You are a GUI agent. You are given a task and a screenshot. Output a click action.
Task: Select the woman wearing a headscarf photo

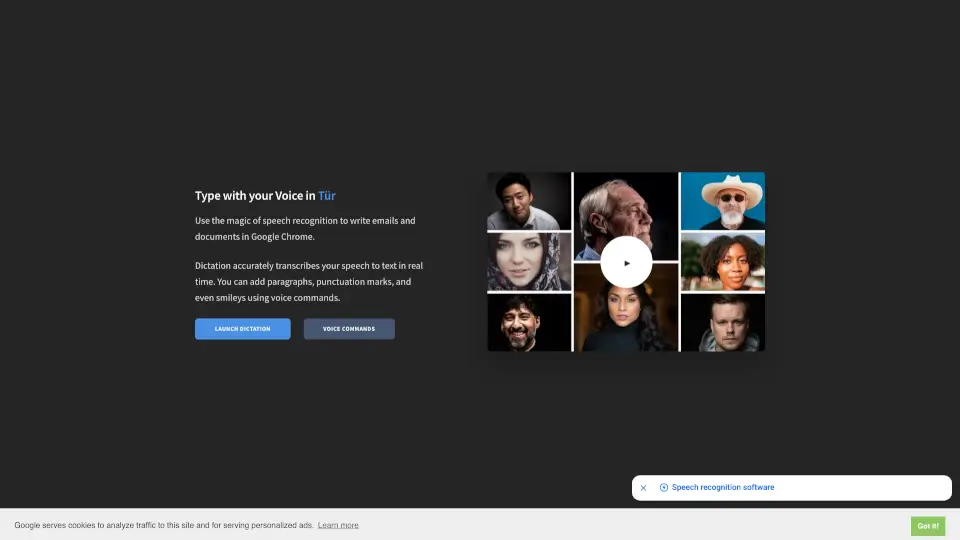pos(528,262)
